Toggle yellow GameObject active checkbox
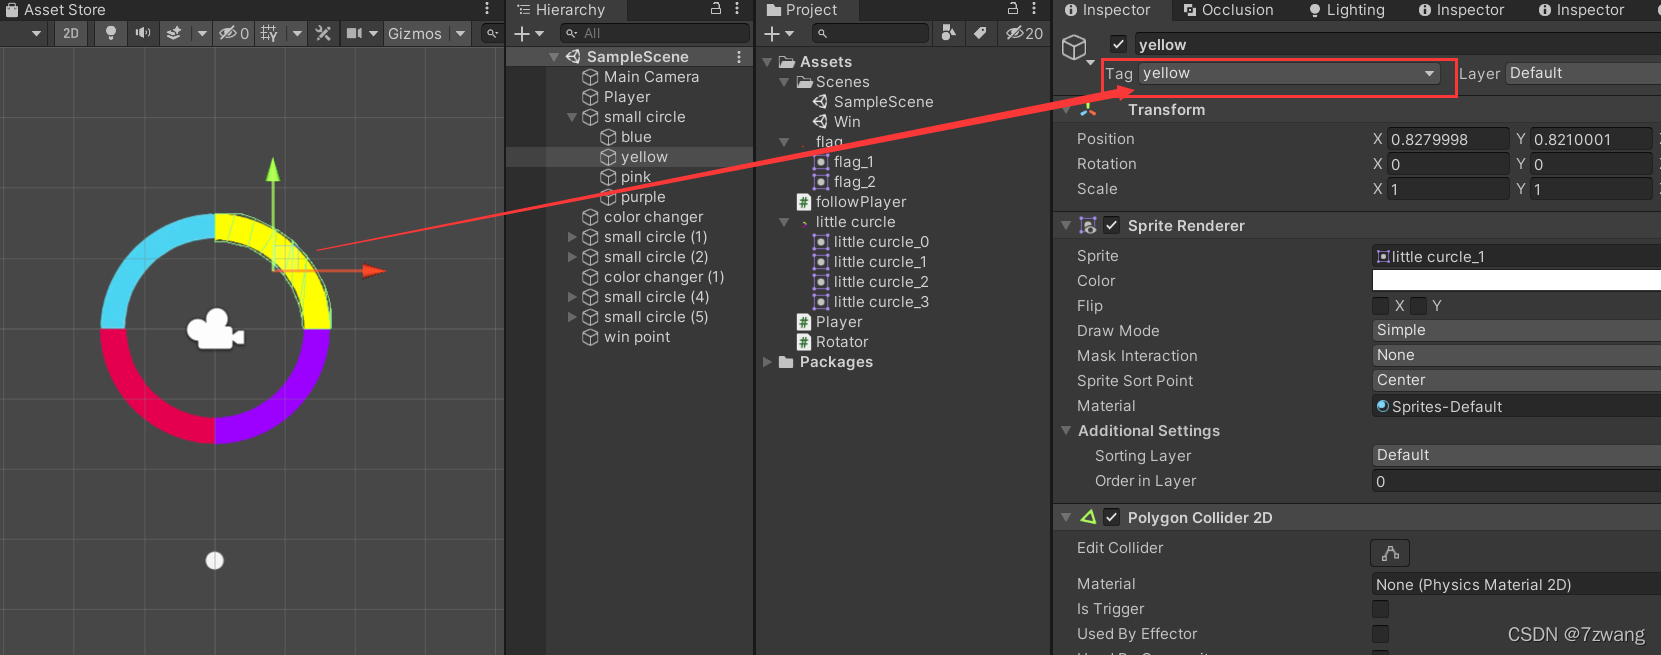This screenshot has width=1661, height=655. [x=1119, y=44]
